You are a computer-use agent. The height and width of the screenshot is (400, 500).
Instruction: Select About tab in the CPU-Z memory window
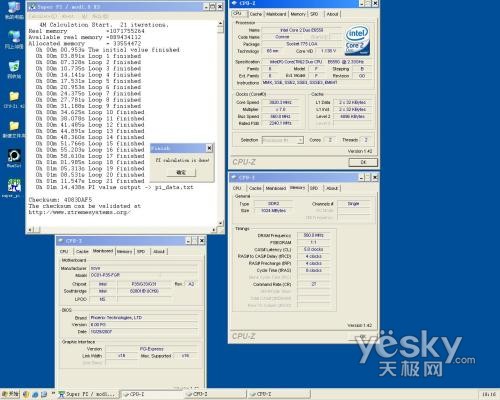point(332,188)
